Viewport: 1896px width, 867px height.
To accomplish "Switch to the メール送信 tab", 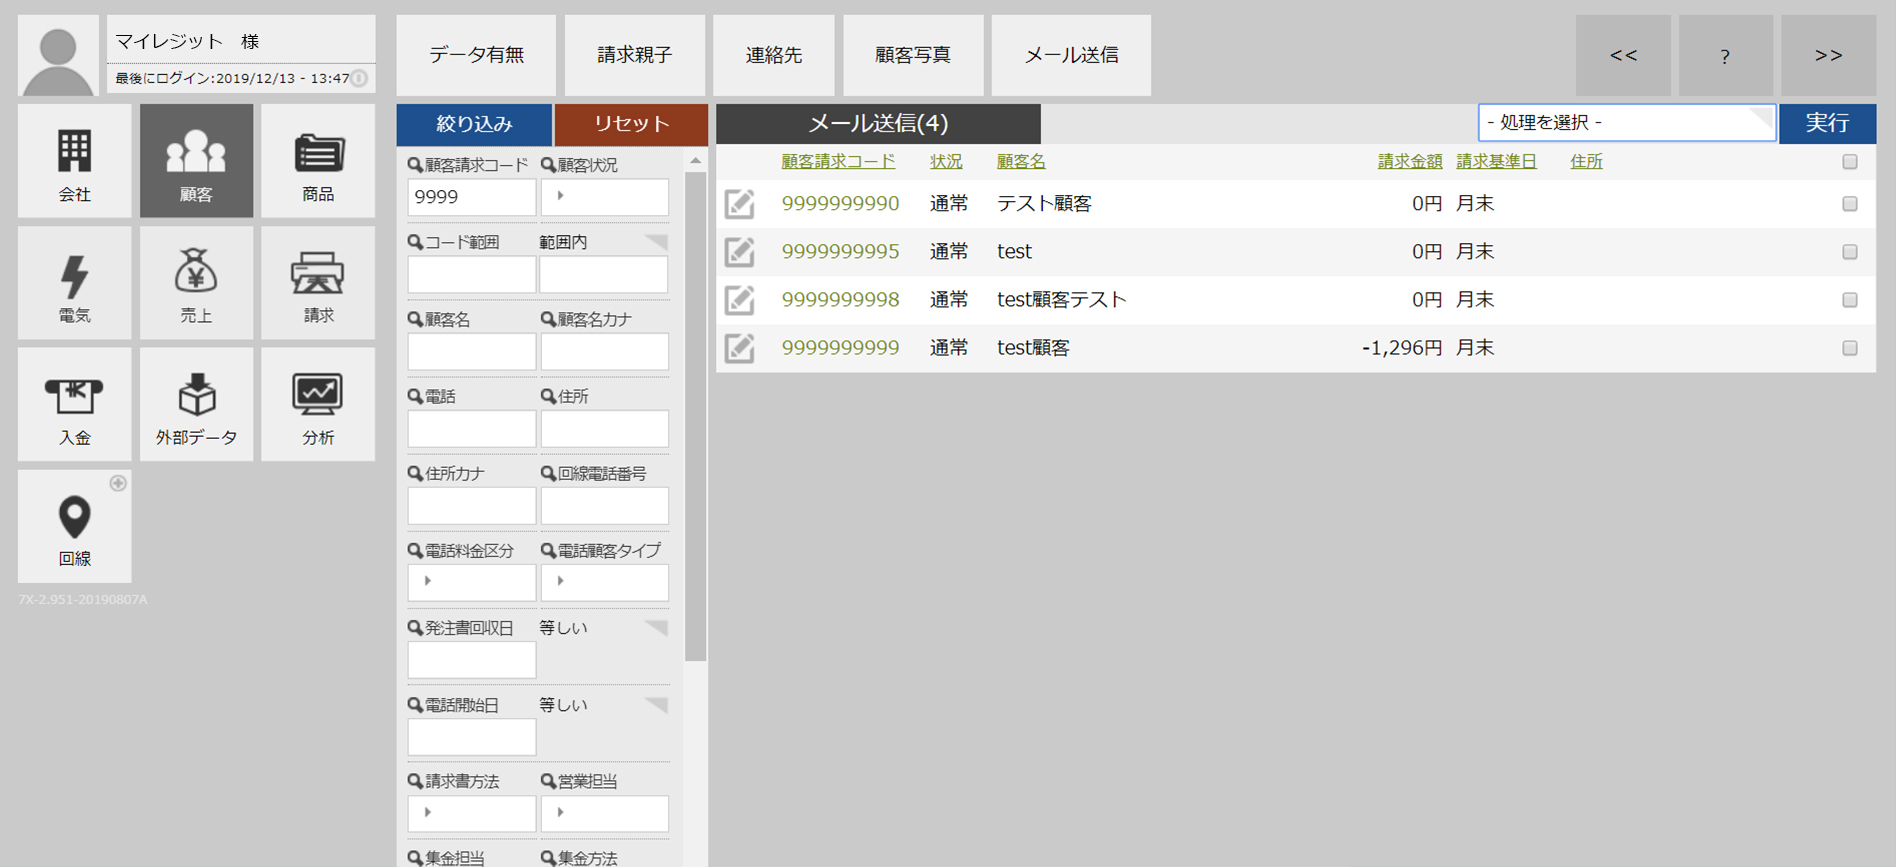I will [1071, 55].
